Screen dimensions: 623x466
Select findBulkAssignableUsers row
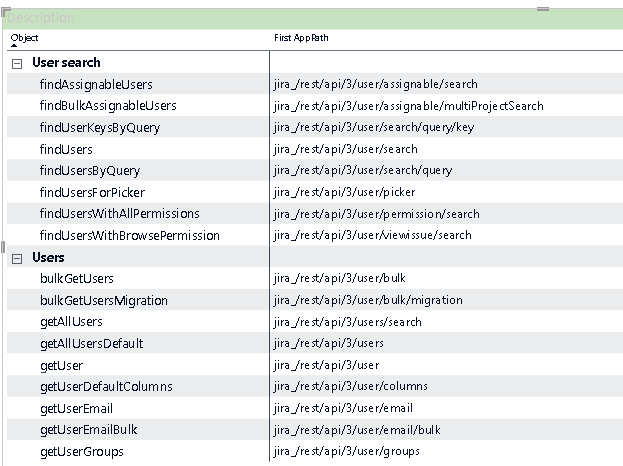(x=315, y=105)
